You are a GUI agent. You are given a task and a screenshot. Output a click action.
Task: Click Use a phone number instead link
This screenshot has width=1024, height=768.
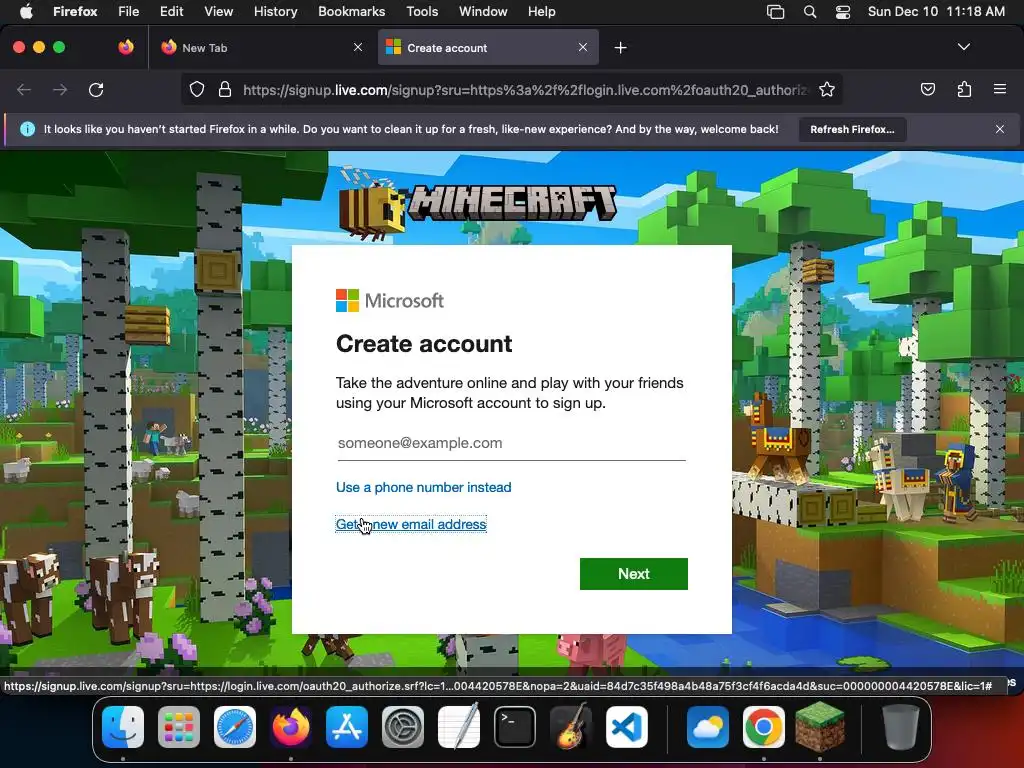pyautogui.click(x=423, y=487)
